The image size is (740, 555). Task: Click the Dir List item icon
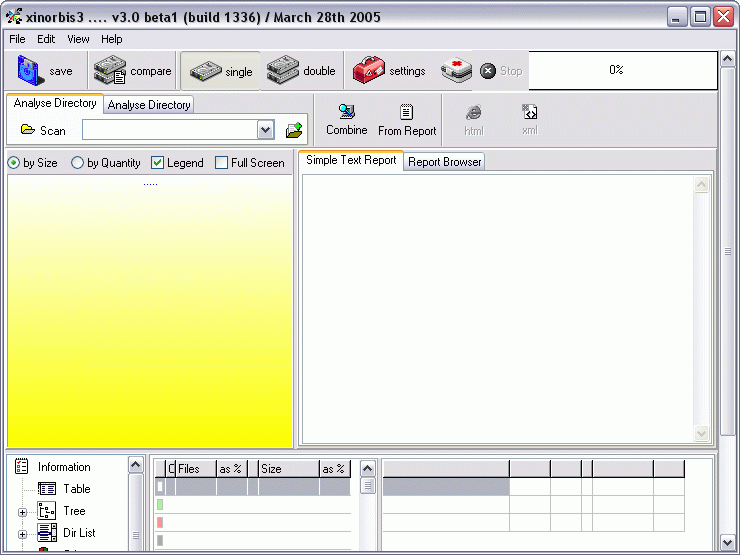click(47, 533)
